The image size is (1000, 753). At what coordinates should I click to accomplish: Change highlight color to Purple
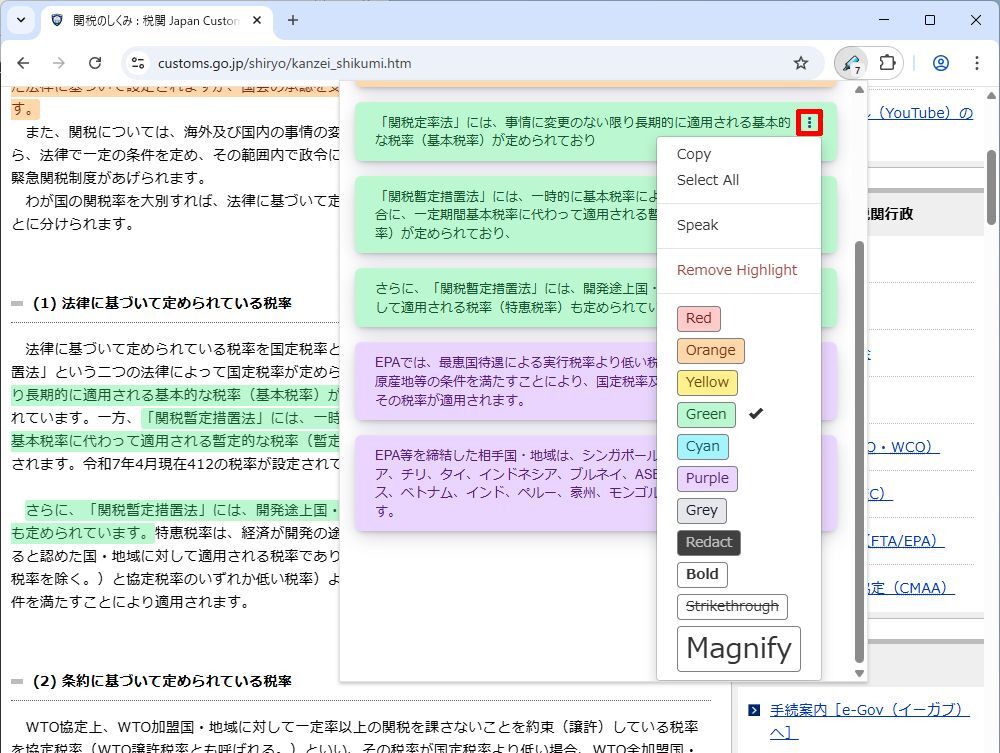click(x=707, y=478)
